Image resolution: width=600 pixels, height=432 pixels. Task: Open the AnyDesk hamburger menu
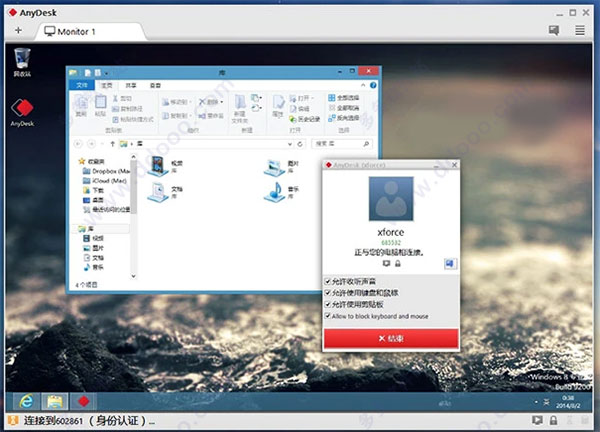click(580, 30)
